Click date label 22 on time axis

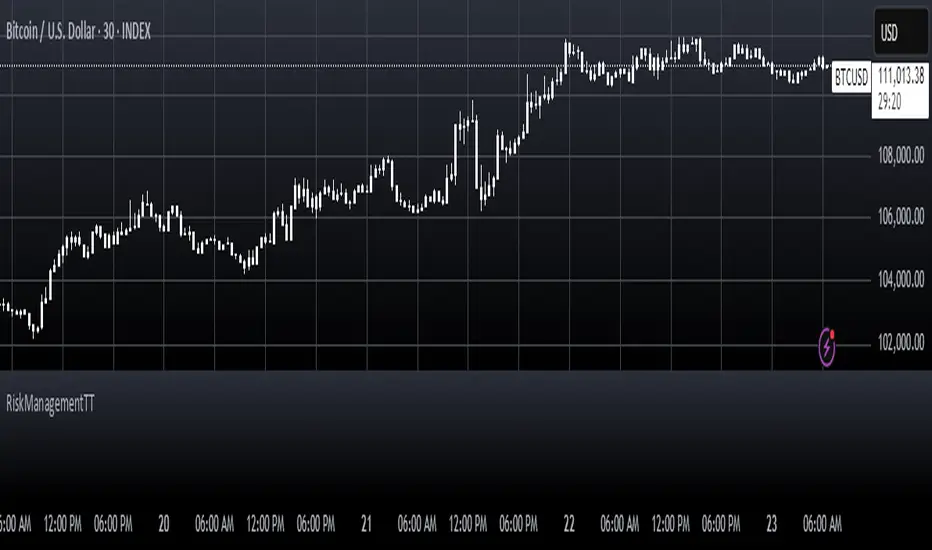coord(569,524)
